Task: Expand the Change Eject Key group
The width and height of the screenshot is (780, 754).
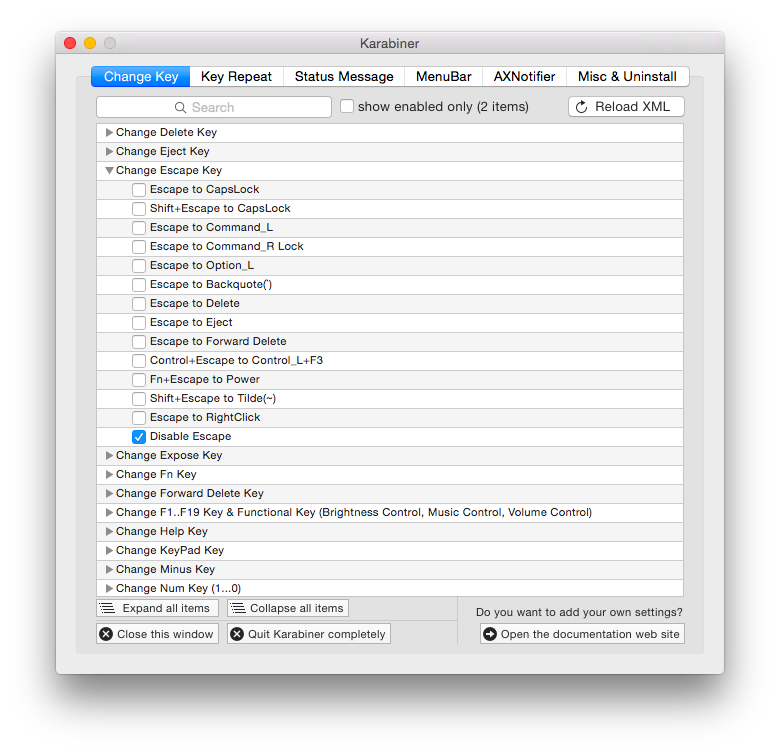Action: tap(109, 151)
